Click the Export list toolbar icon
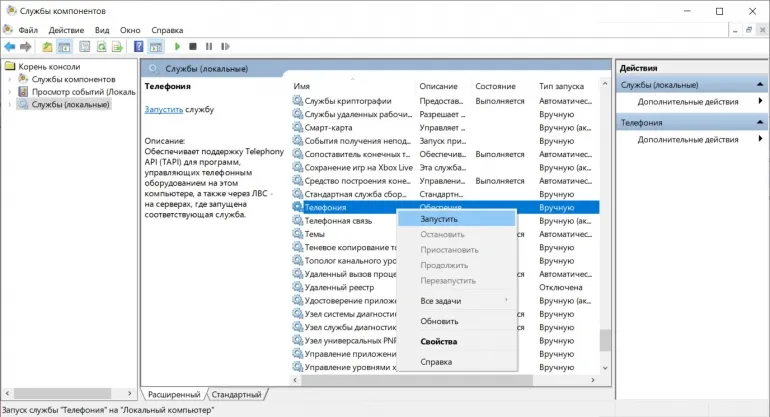770x417 pixels. [x=118, y=47]
